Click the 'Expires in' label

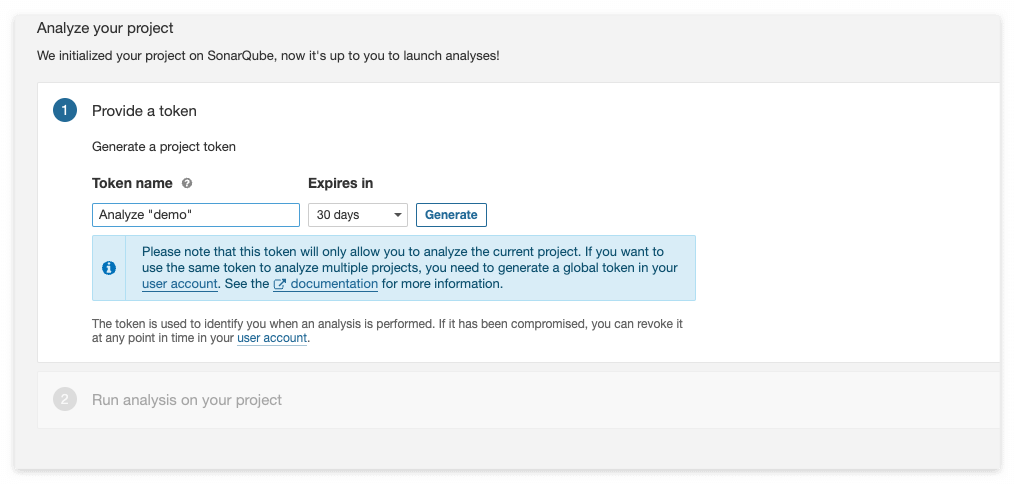340,184
